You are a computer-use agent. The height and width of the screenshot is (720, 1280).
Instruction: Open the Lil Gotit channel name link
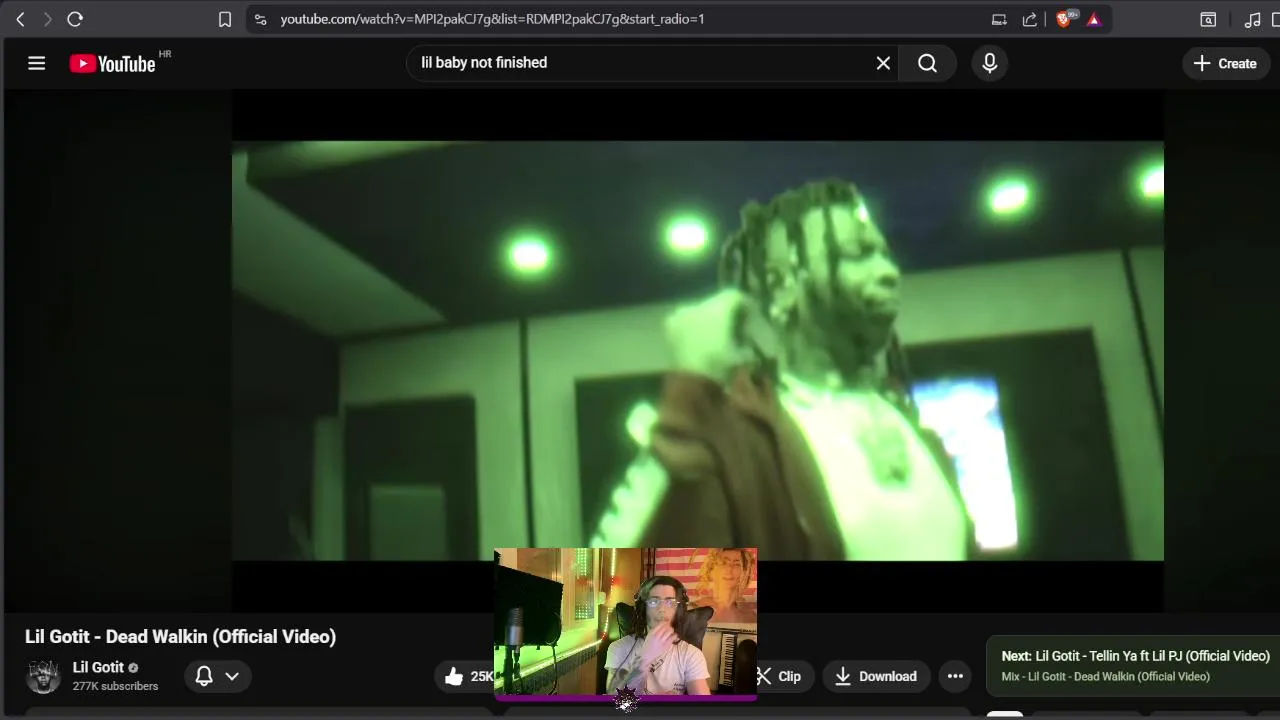(98, 667)
